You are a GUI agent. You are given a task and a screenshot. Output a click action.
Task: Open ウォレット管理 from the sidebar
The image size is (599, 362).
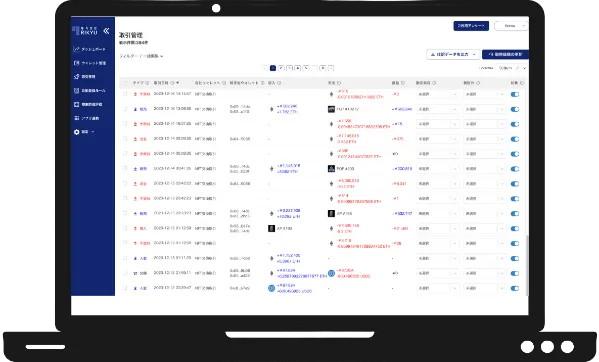point(90,63)
